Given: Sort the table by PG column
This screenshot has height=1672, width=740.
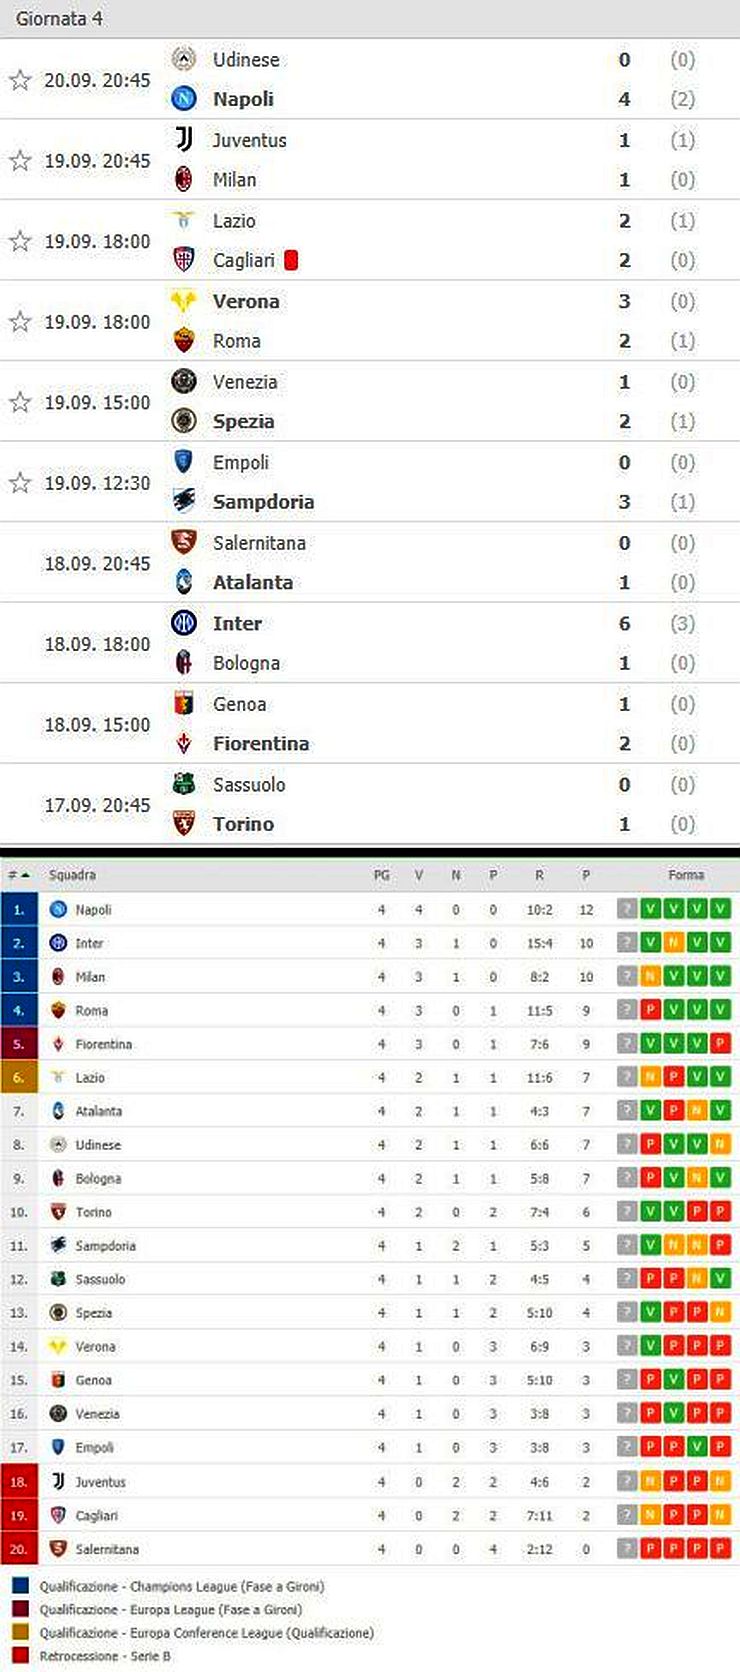Looking at the screenshot, I should [x=381, y=875].
